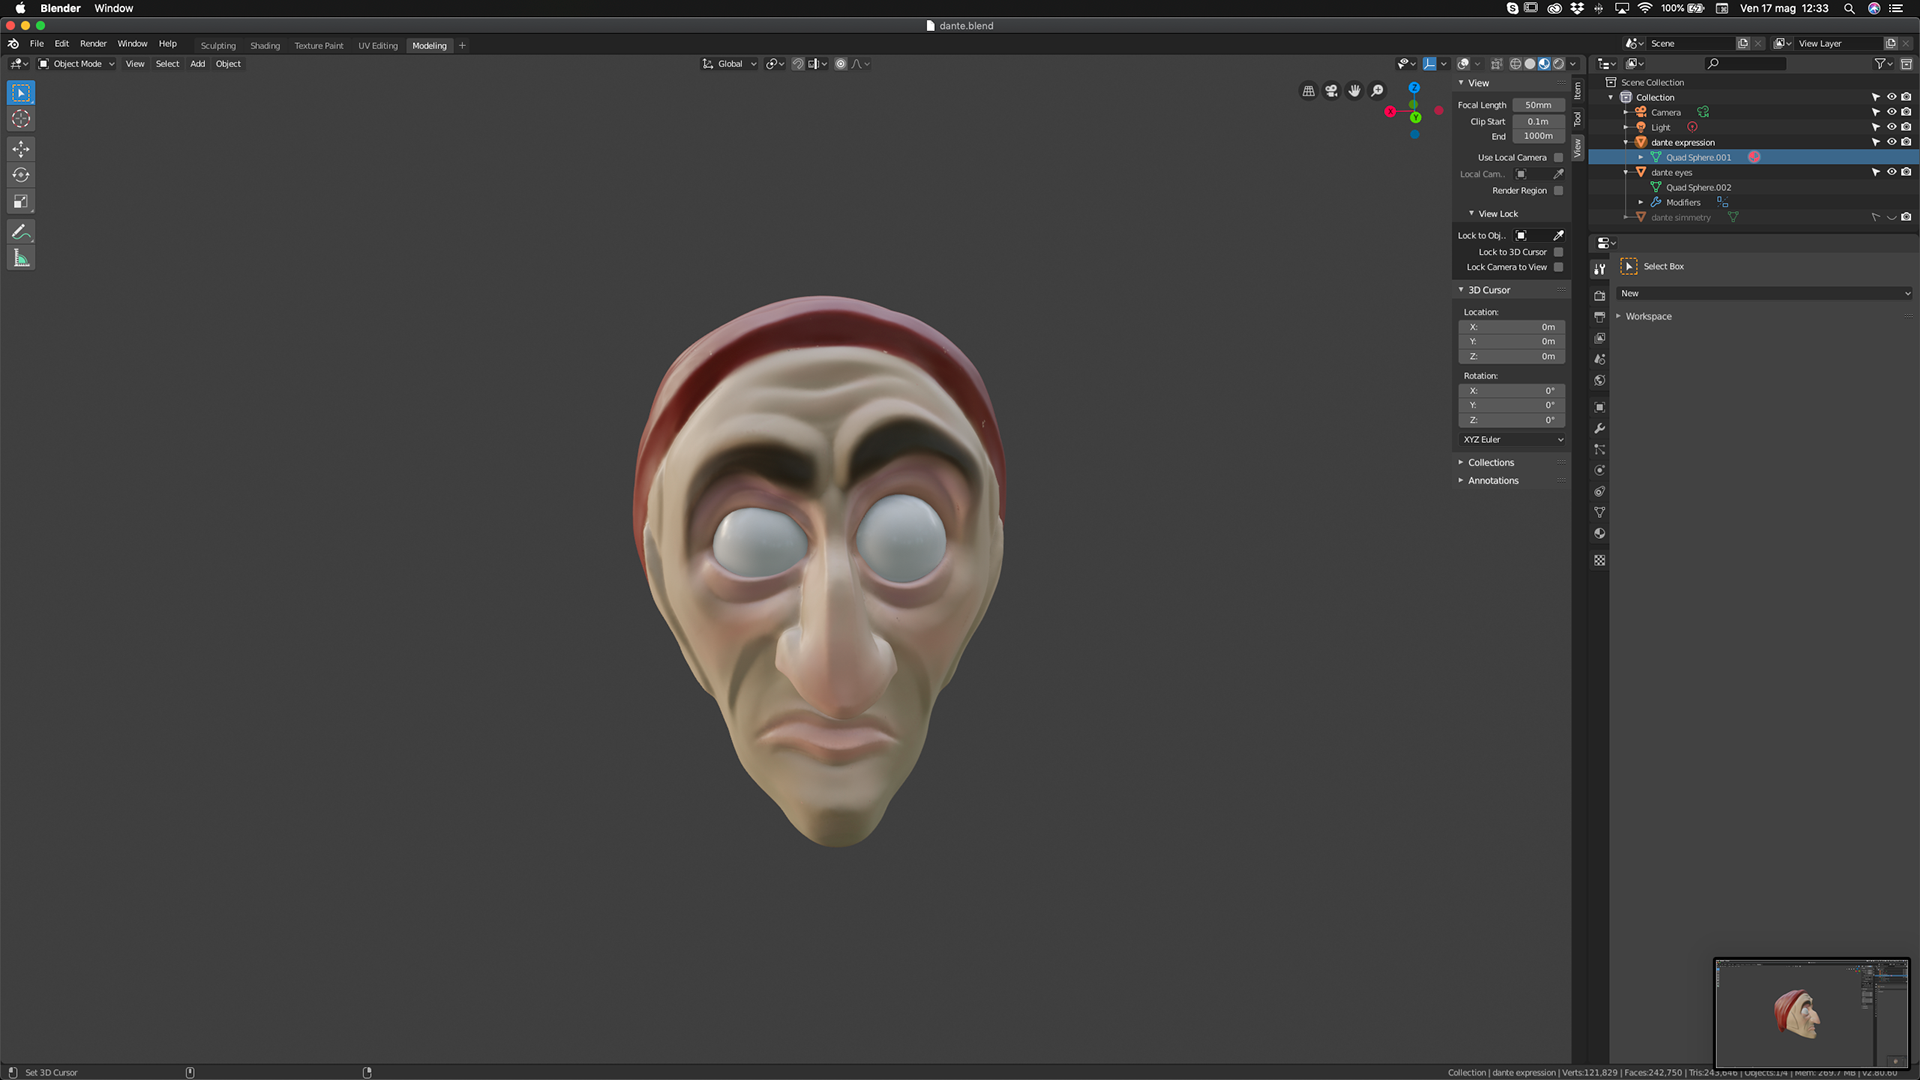Click the red X axis gizmo handle
Screen dimensions: 1920x1080
(1390, 112)
